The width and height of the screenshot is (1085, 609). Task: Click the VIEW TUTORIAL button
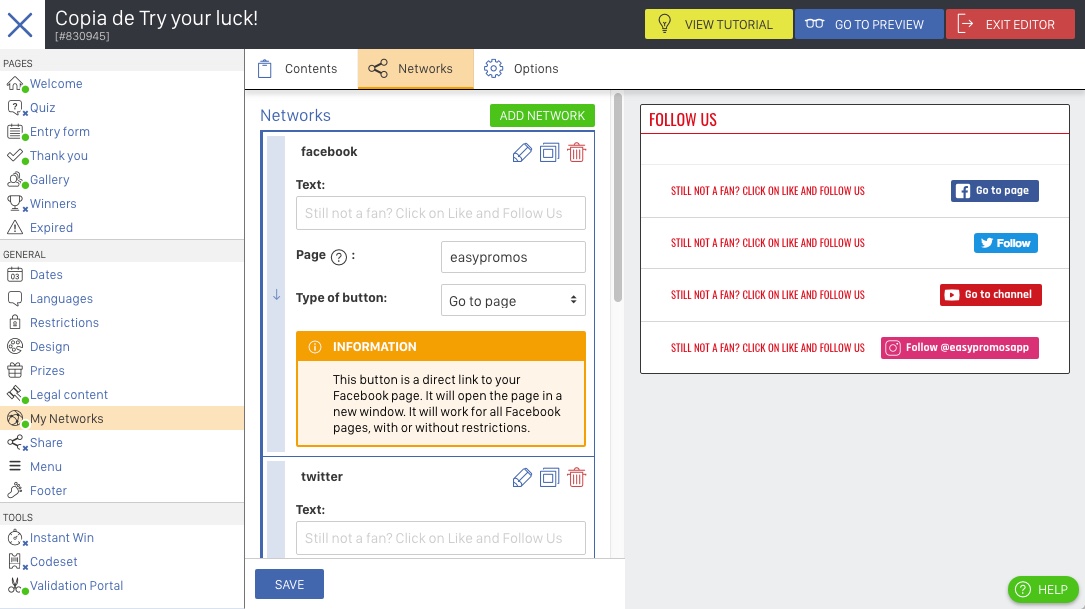(718, 24)
